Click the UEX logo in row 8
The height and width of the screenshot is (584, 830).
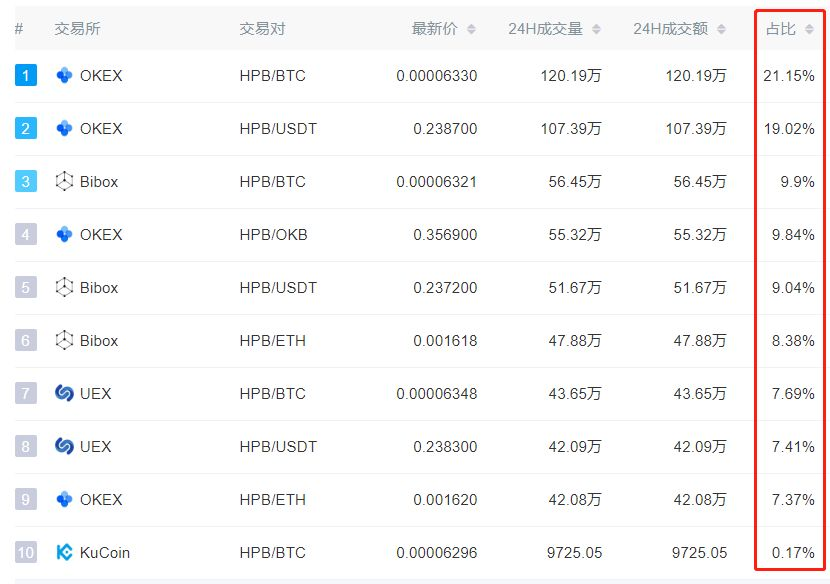pos(64,446)
